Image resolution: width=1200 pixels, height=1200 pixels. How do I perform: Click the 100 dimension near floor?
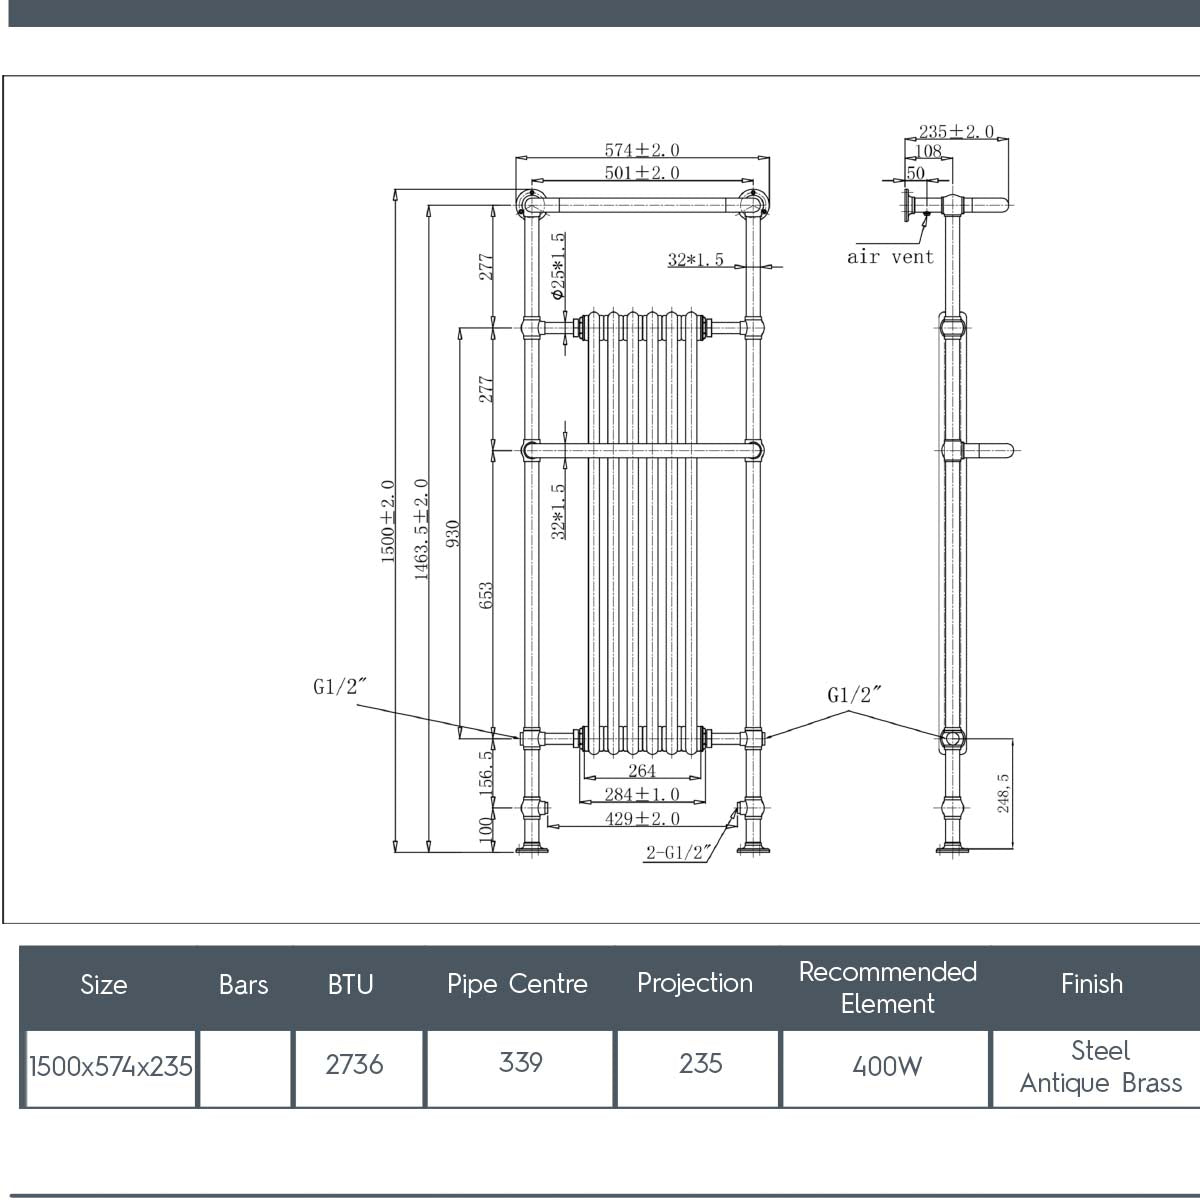point(486,829)
